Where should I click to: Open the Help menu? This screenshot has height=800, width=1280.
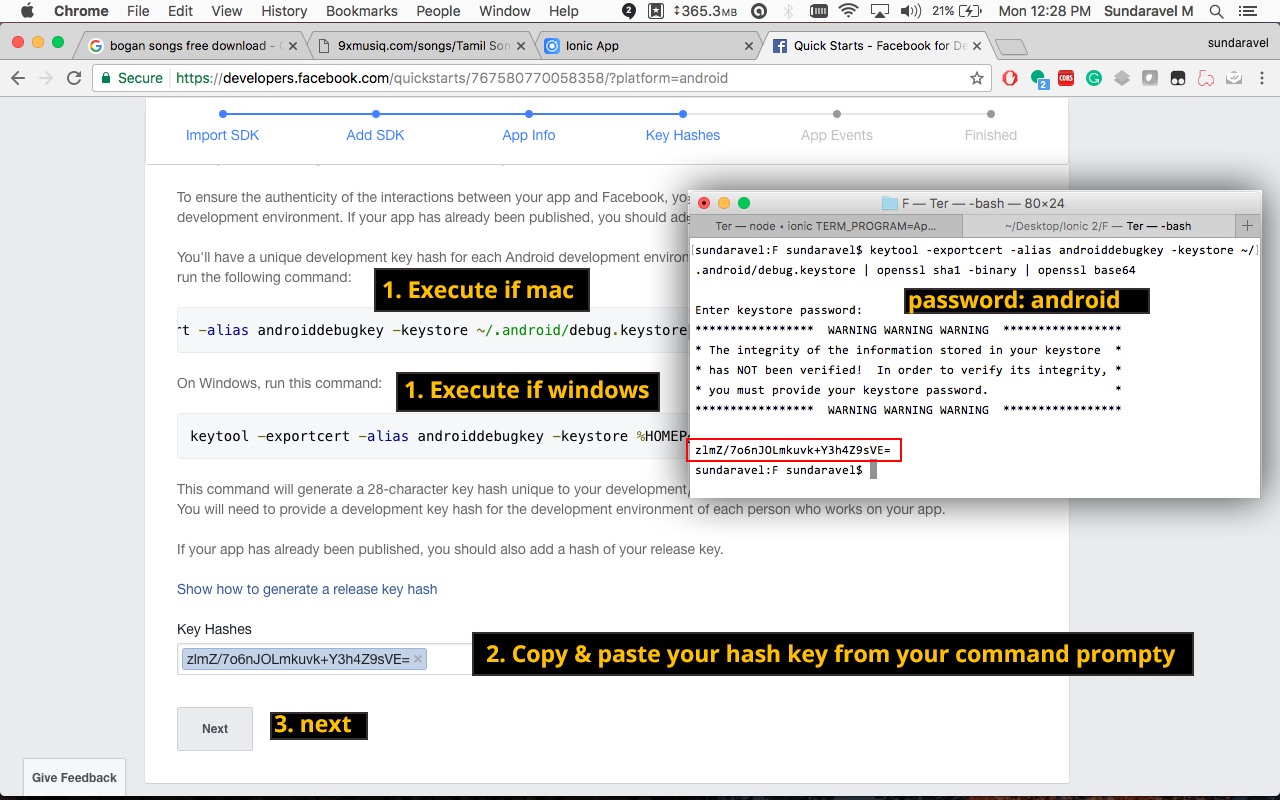(564, 11)
